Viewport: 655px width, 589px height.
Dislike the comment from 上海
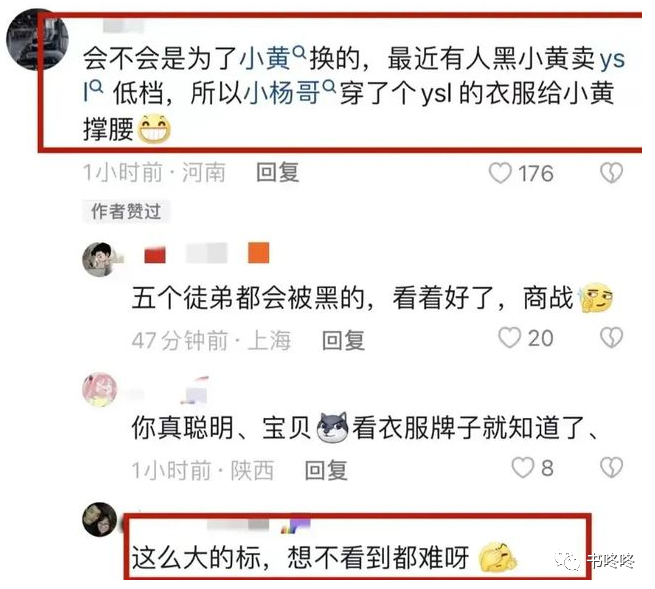click(612, 338)
